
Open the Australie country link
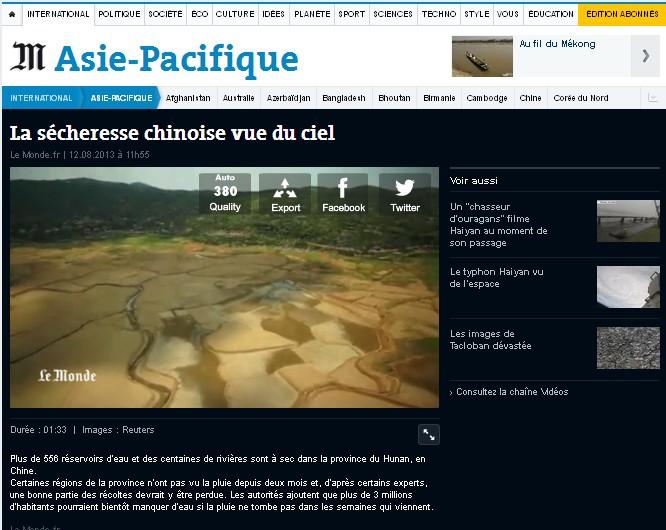coord(238,98)
